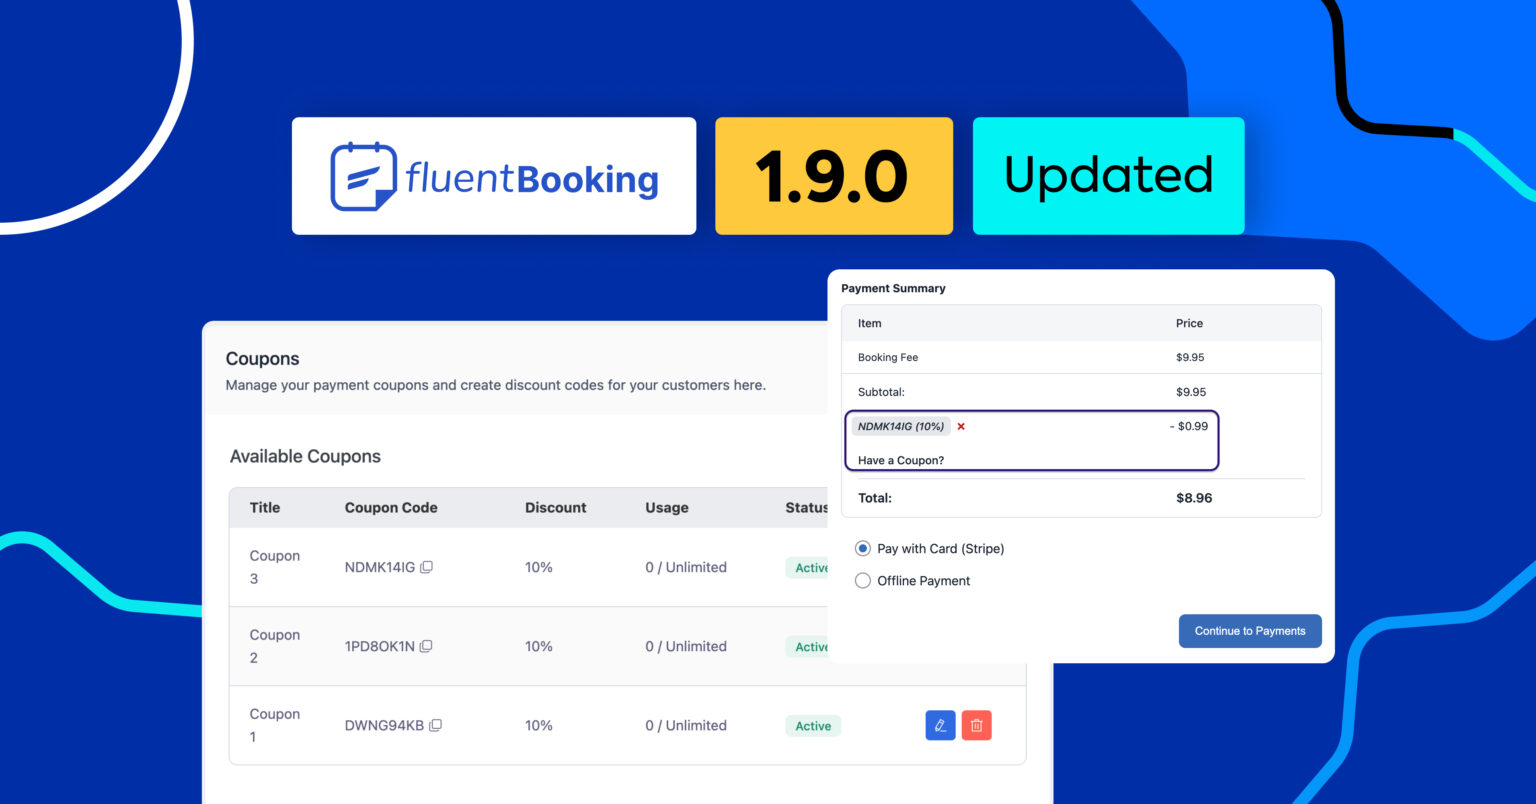Click the Usage column header

tap(666, 508)
